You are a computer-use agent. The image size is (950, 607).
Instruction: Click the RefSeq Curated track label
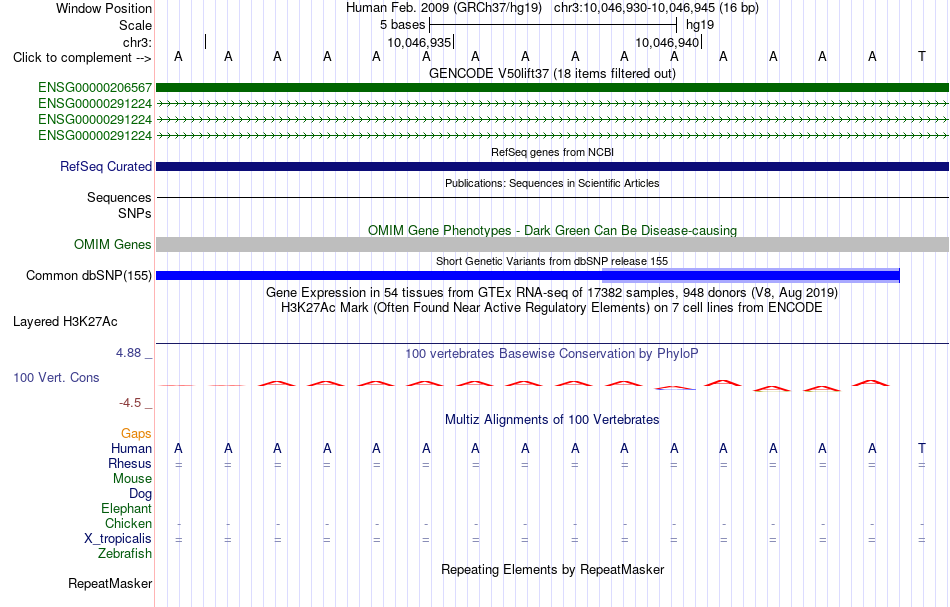[105, 167]
